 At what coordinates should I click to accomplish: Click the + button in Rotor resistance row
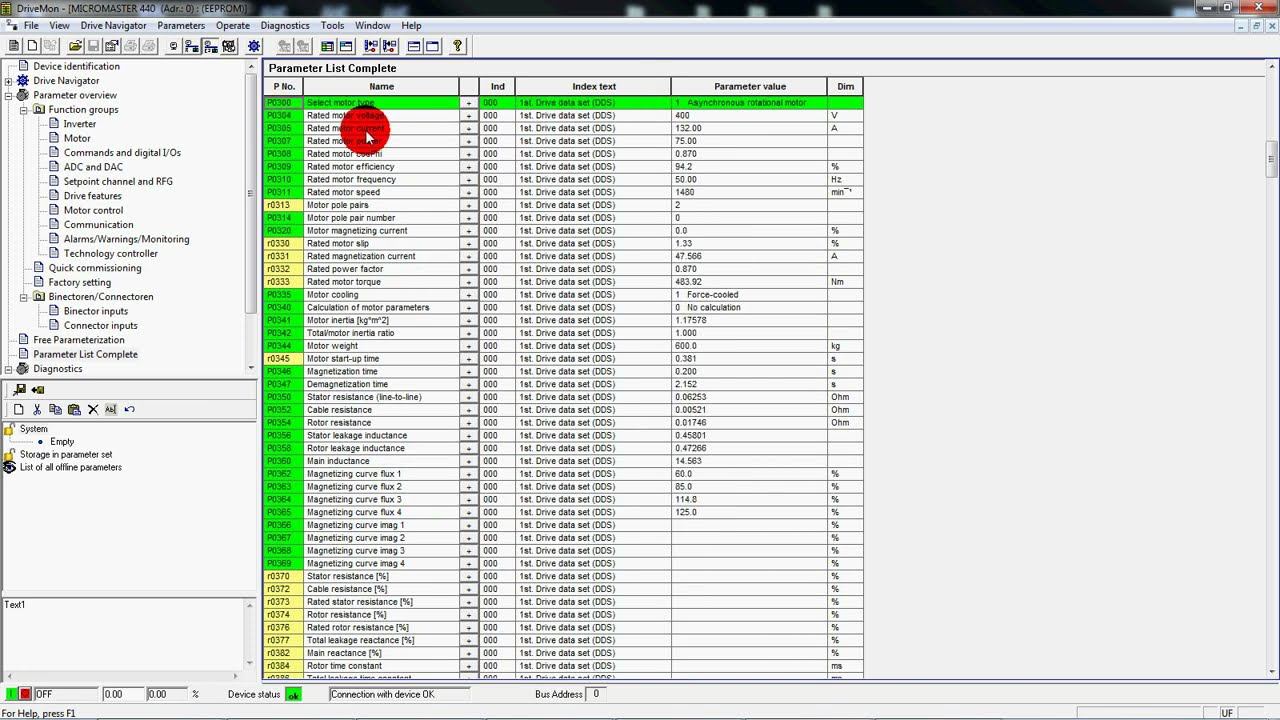click(x=468, y=423)
